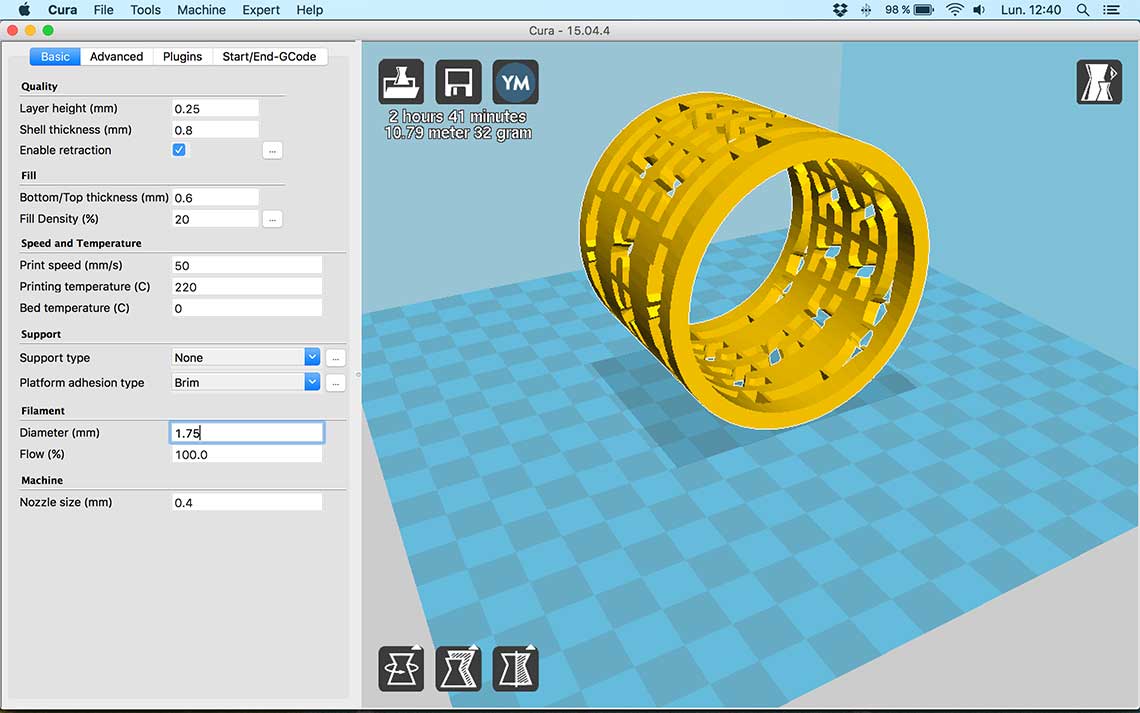This screenshot has width=1140, height=713.
Task: Open the Support type dropdown
Action: tap(246, 357)
